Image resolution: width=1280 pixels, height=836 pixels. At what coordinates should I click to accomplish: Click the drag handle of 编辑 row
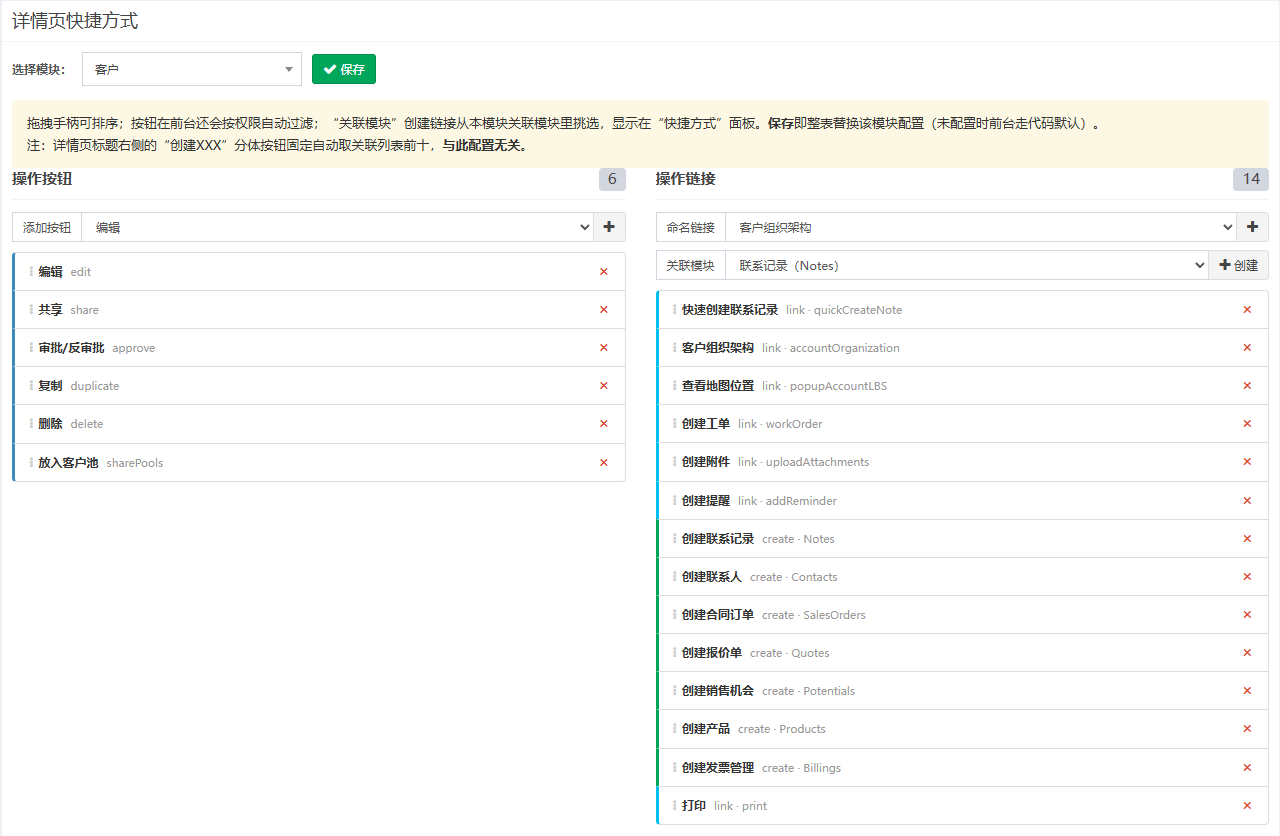pos(32,272)
